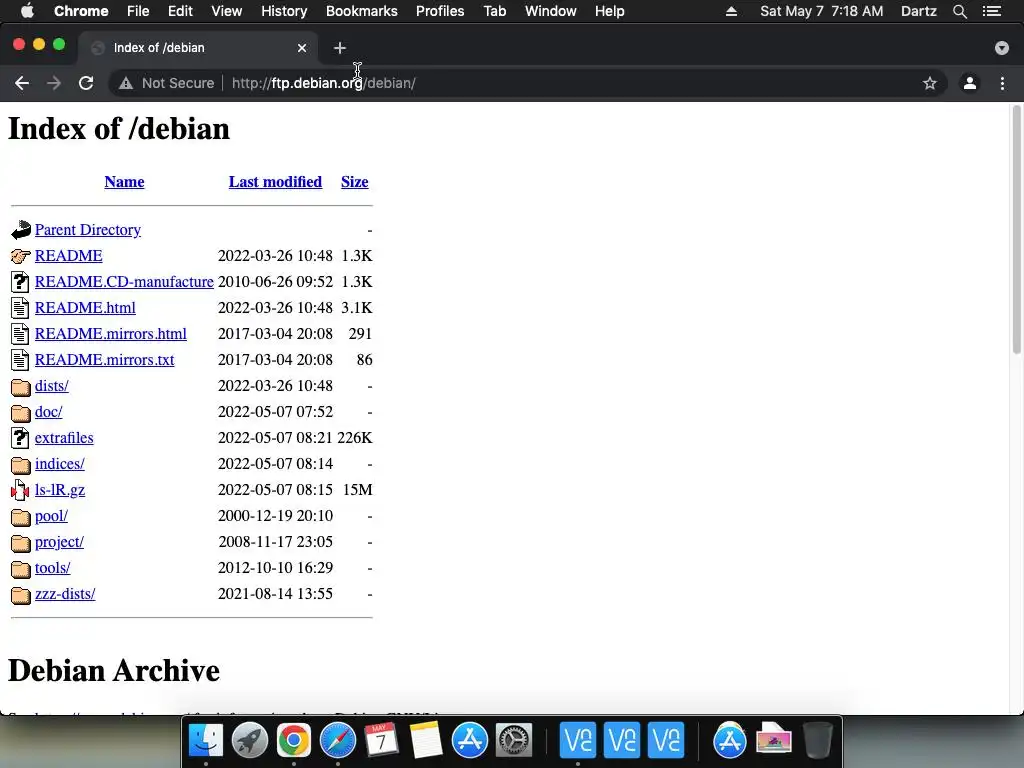
Task: Click the unknown-file icon beside README.CD-manufacture
Action: click(x=20, y=281)
